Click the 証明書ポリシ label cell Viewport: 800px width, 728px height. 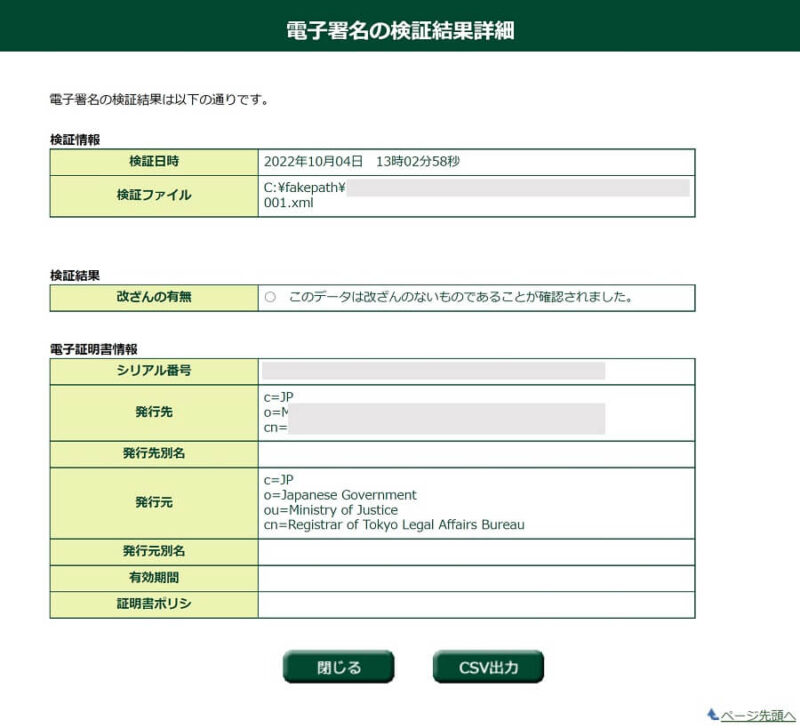[x=154, y=605]
